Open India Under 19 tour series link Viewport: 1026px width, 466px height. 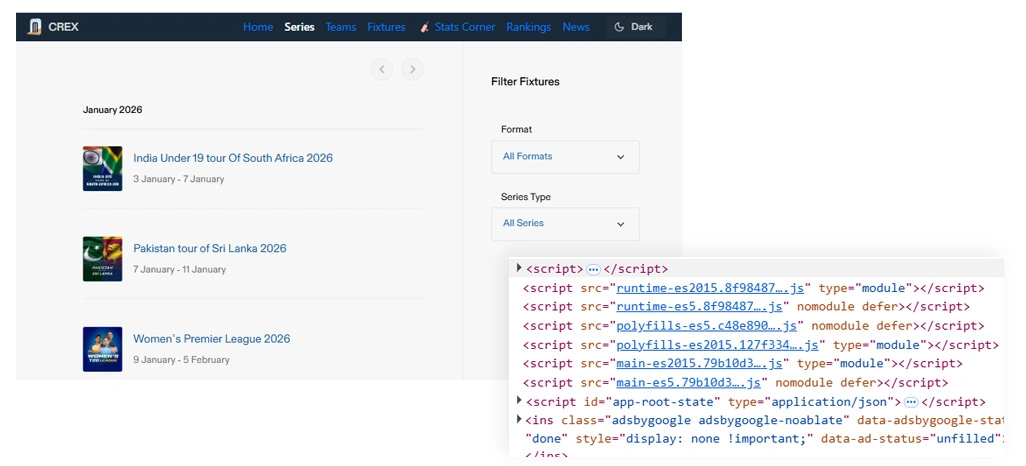pyautogui.click(x=233, y=158)
